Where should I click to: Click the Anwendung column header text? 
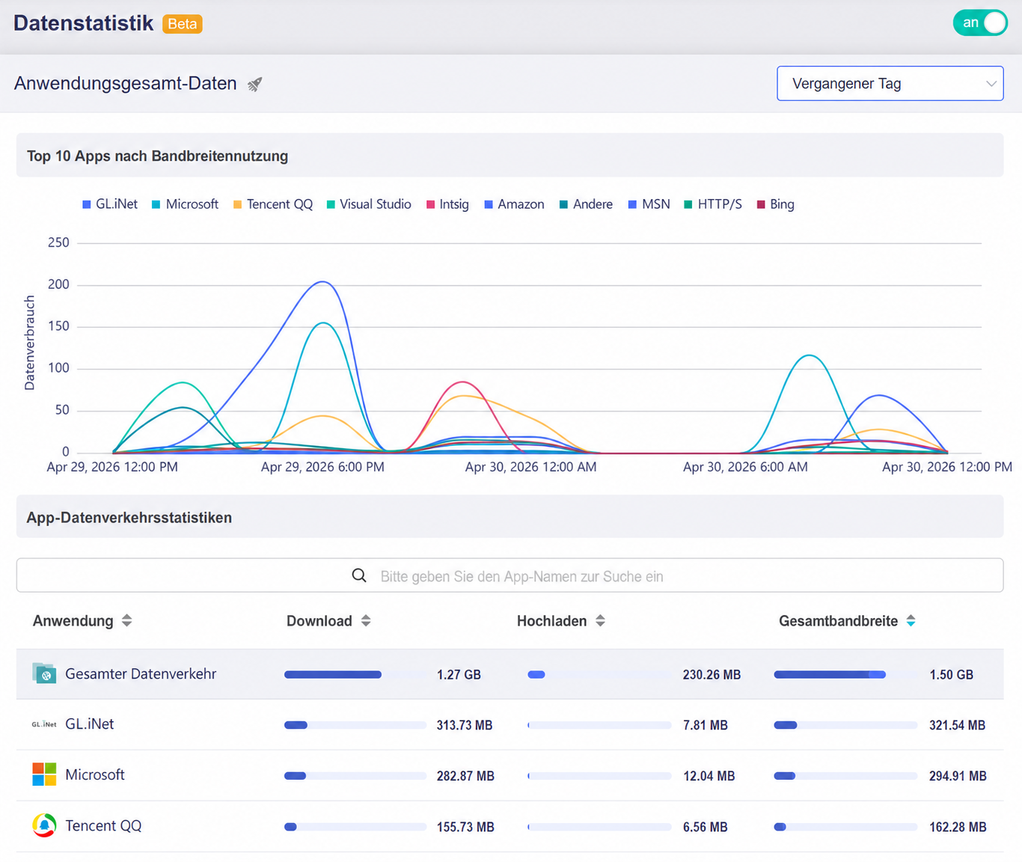tap(73, 621)
